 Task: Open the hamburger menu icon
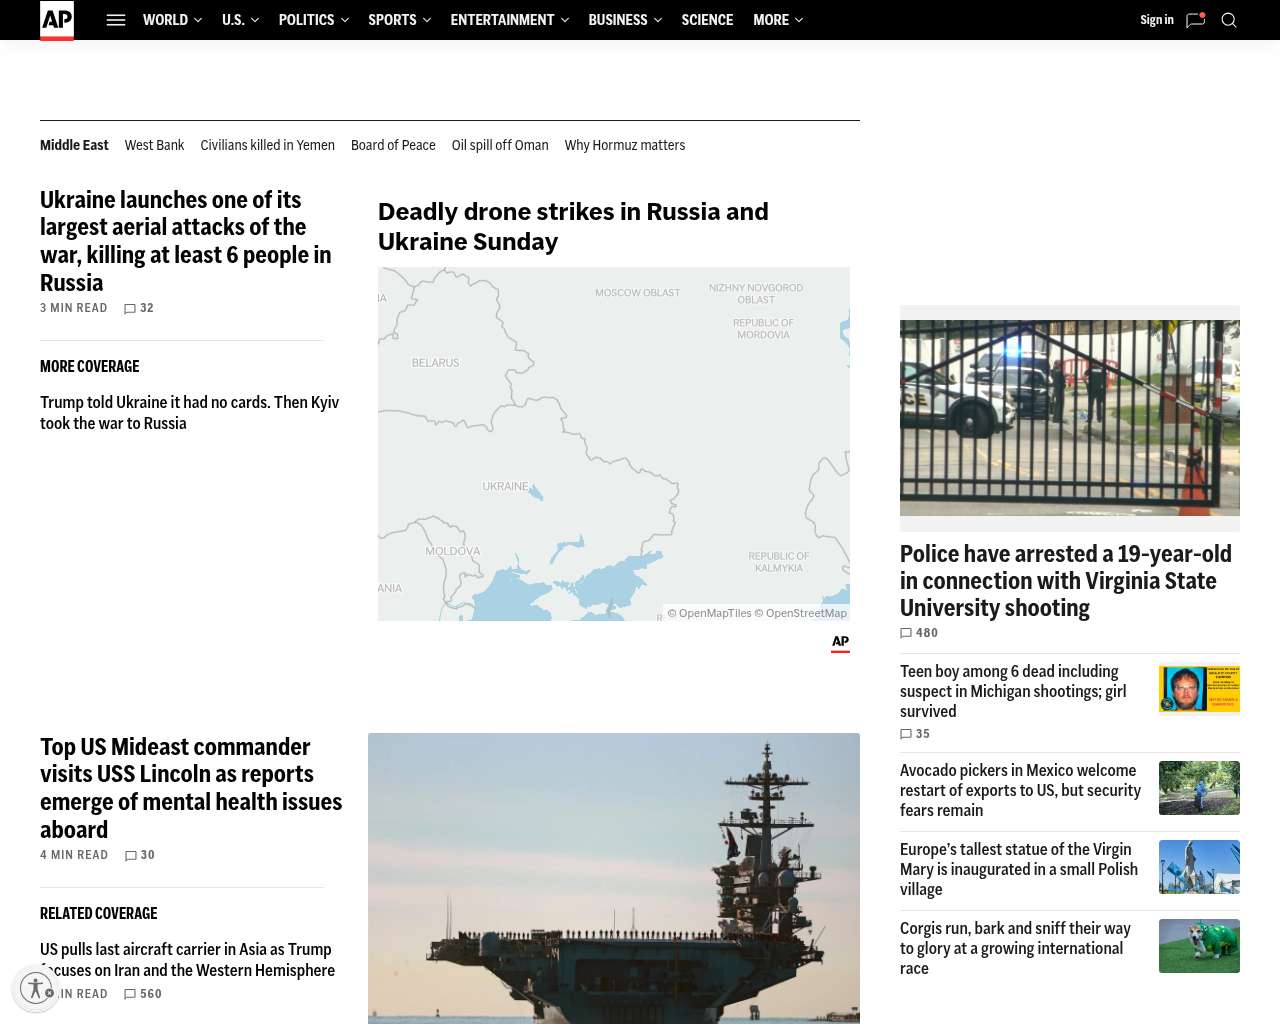(116, 20)
